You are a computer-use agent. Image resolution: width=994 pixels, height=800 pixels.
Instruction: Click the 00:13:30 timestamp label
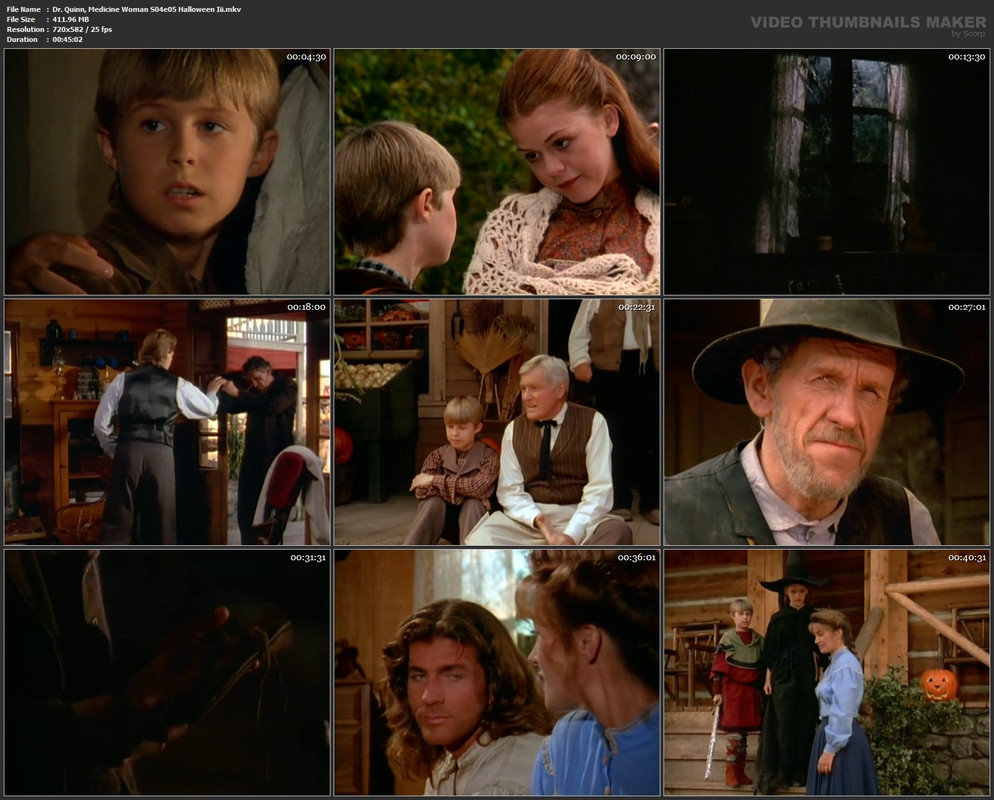click(x=966, y=57)
